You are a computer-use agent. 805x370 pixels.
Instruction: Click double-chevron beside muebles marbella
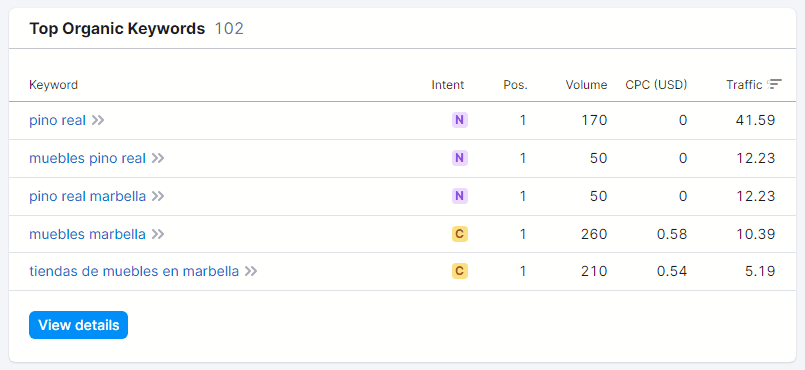click(x=158, y=234)
